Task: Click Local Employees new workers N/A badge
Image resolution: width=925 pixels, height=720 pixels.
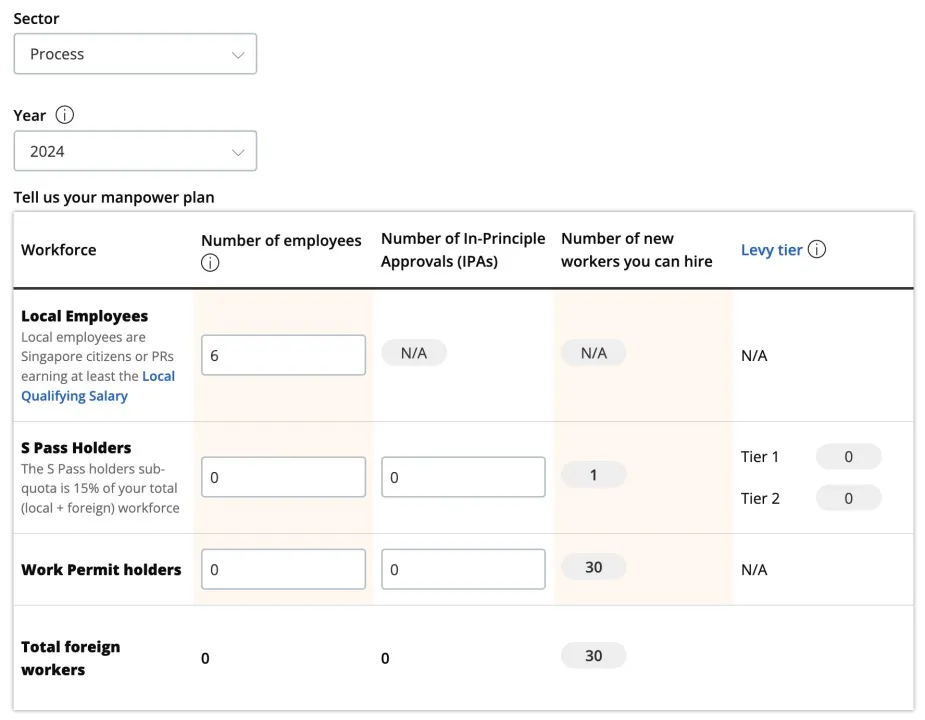Action: tap(593, 353)
